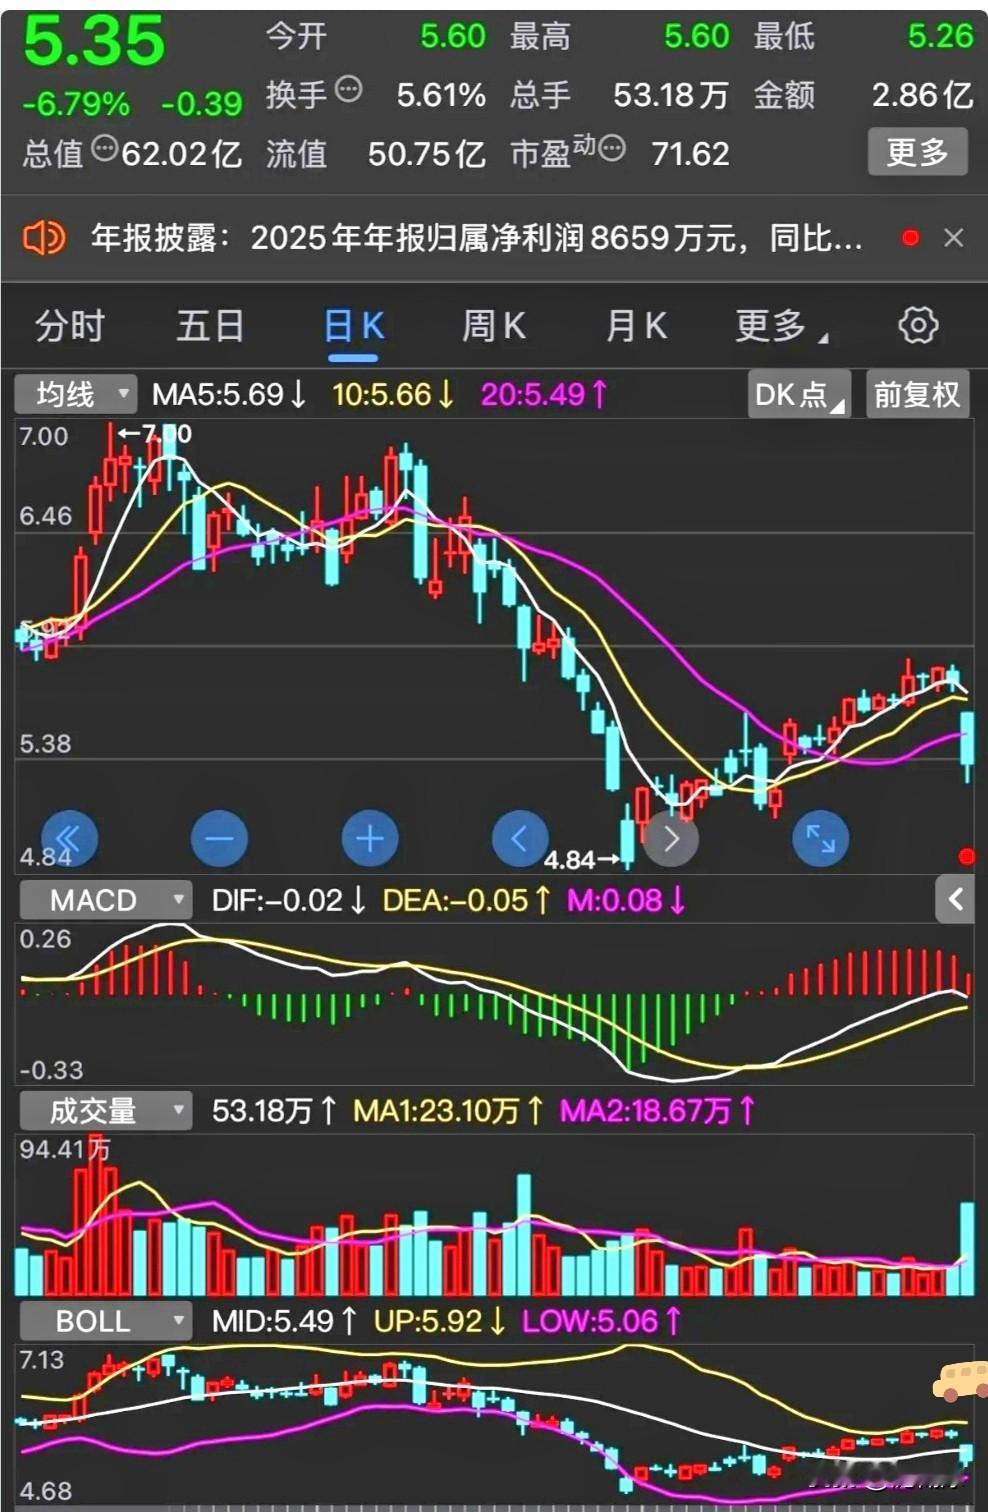Viewport: 988px width, 1512px height.
Task: Switch to 五日 tab
Action: (210, 326)
